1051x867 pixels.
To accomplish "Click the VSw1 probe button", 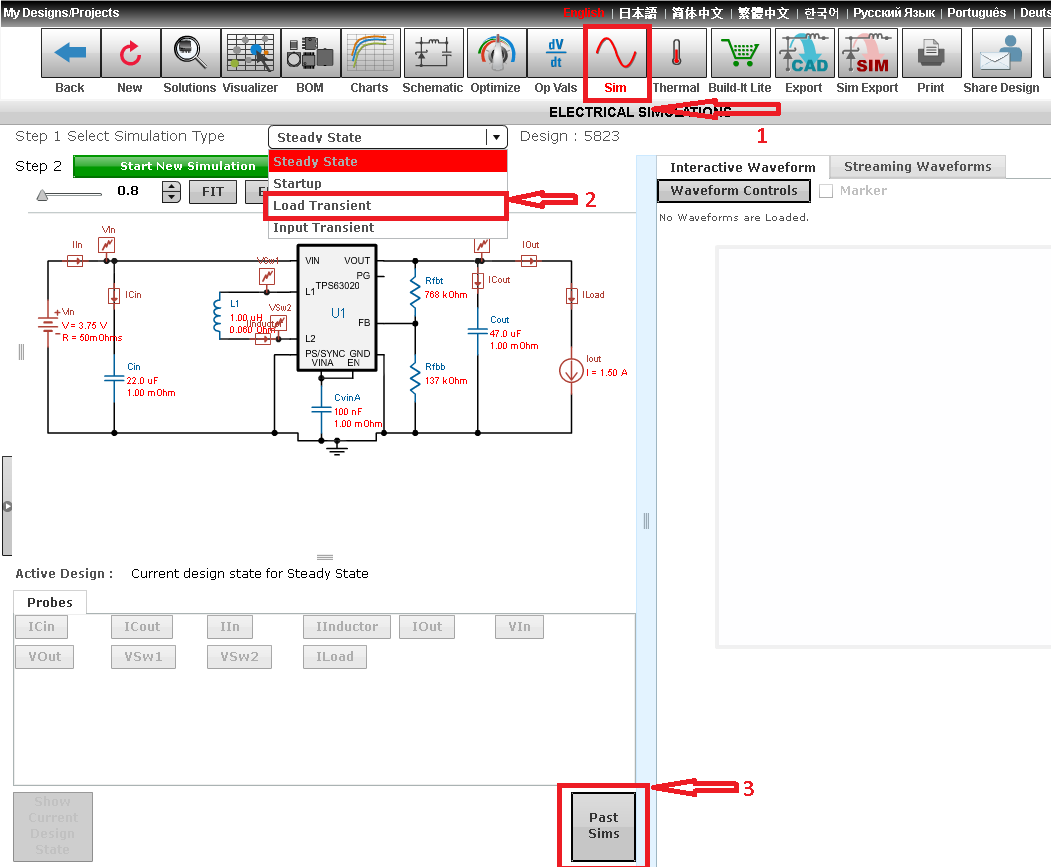I will [x=143, y=657].
